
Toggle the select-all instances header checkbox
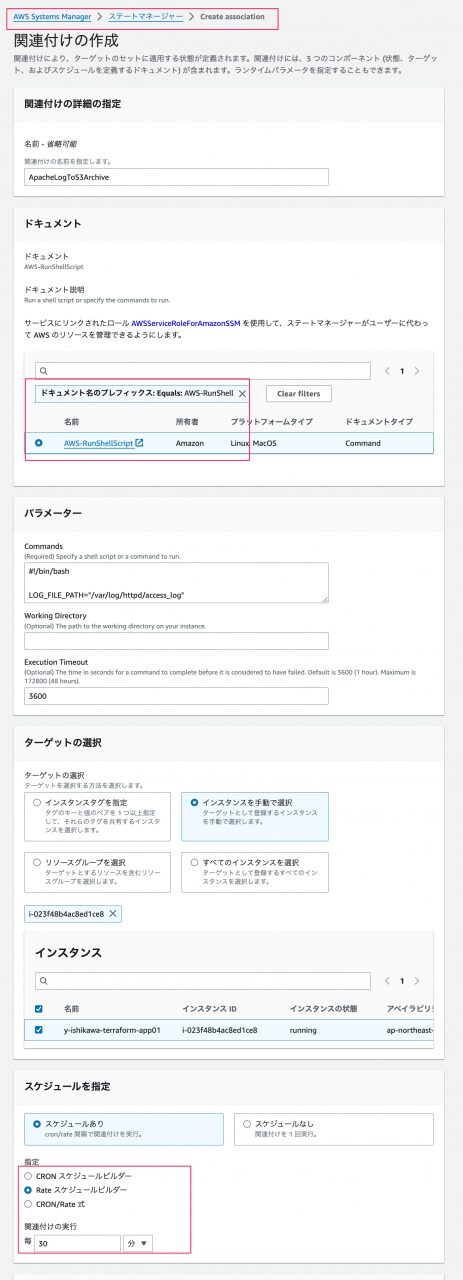point(39,1009)
